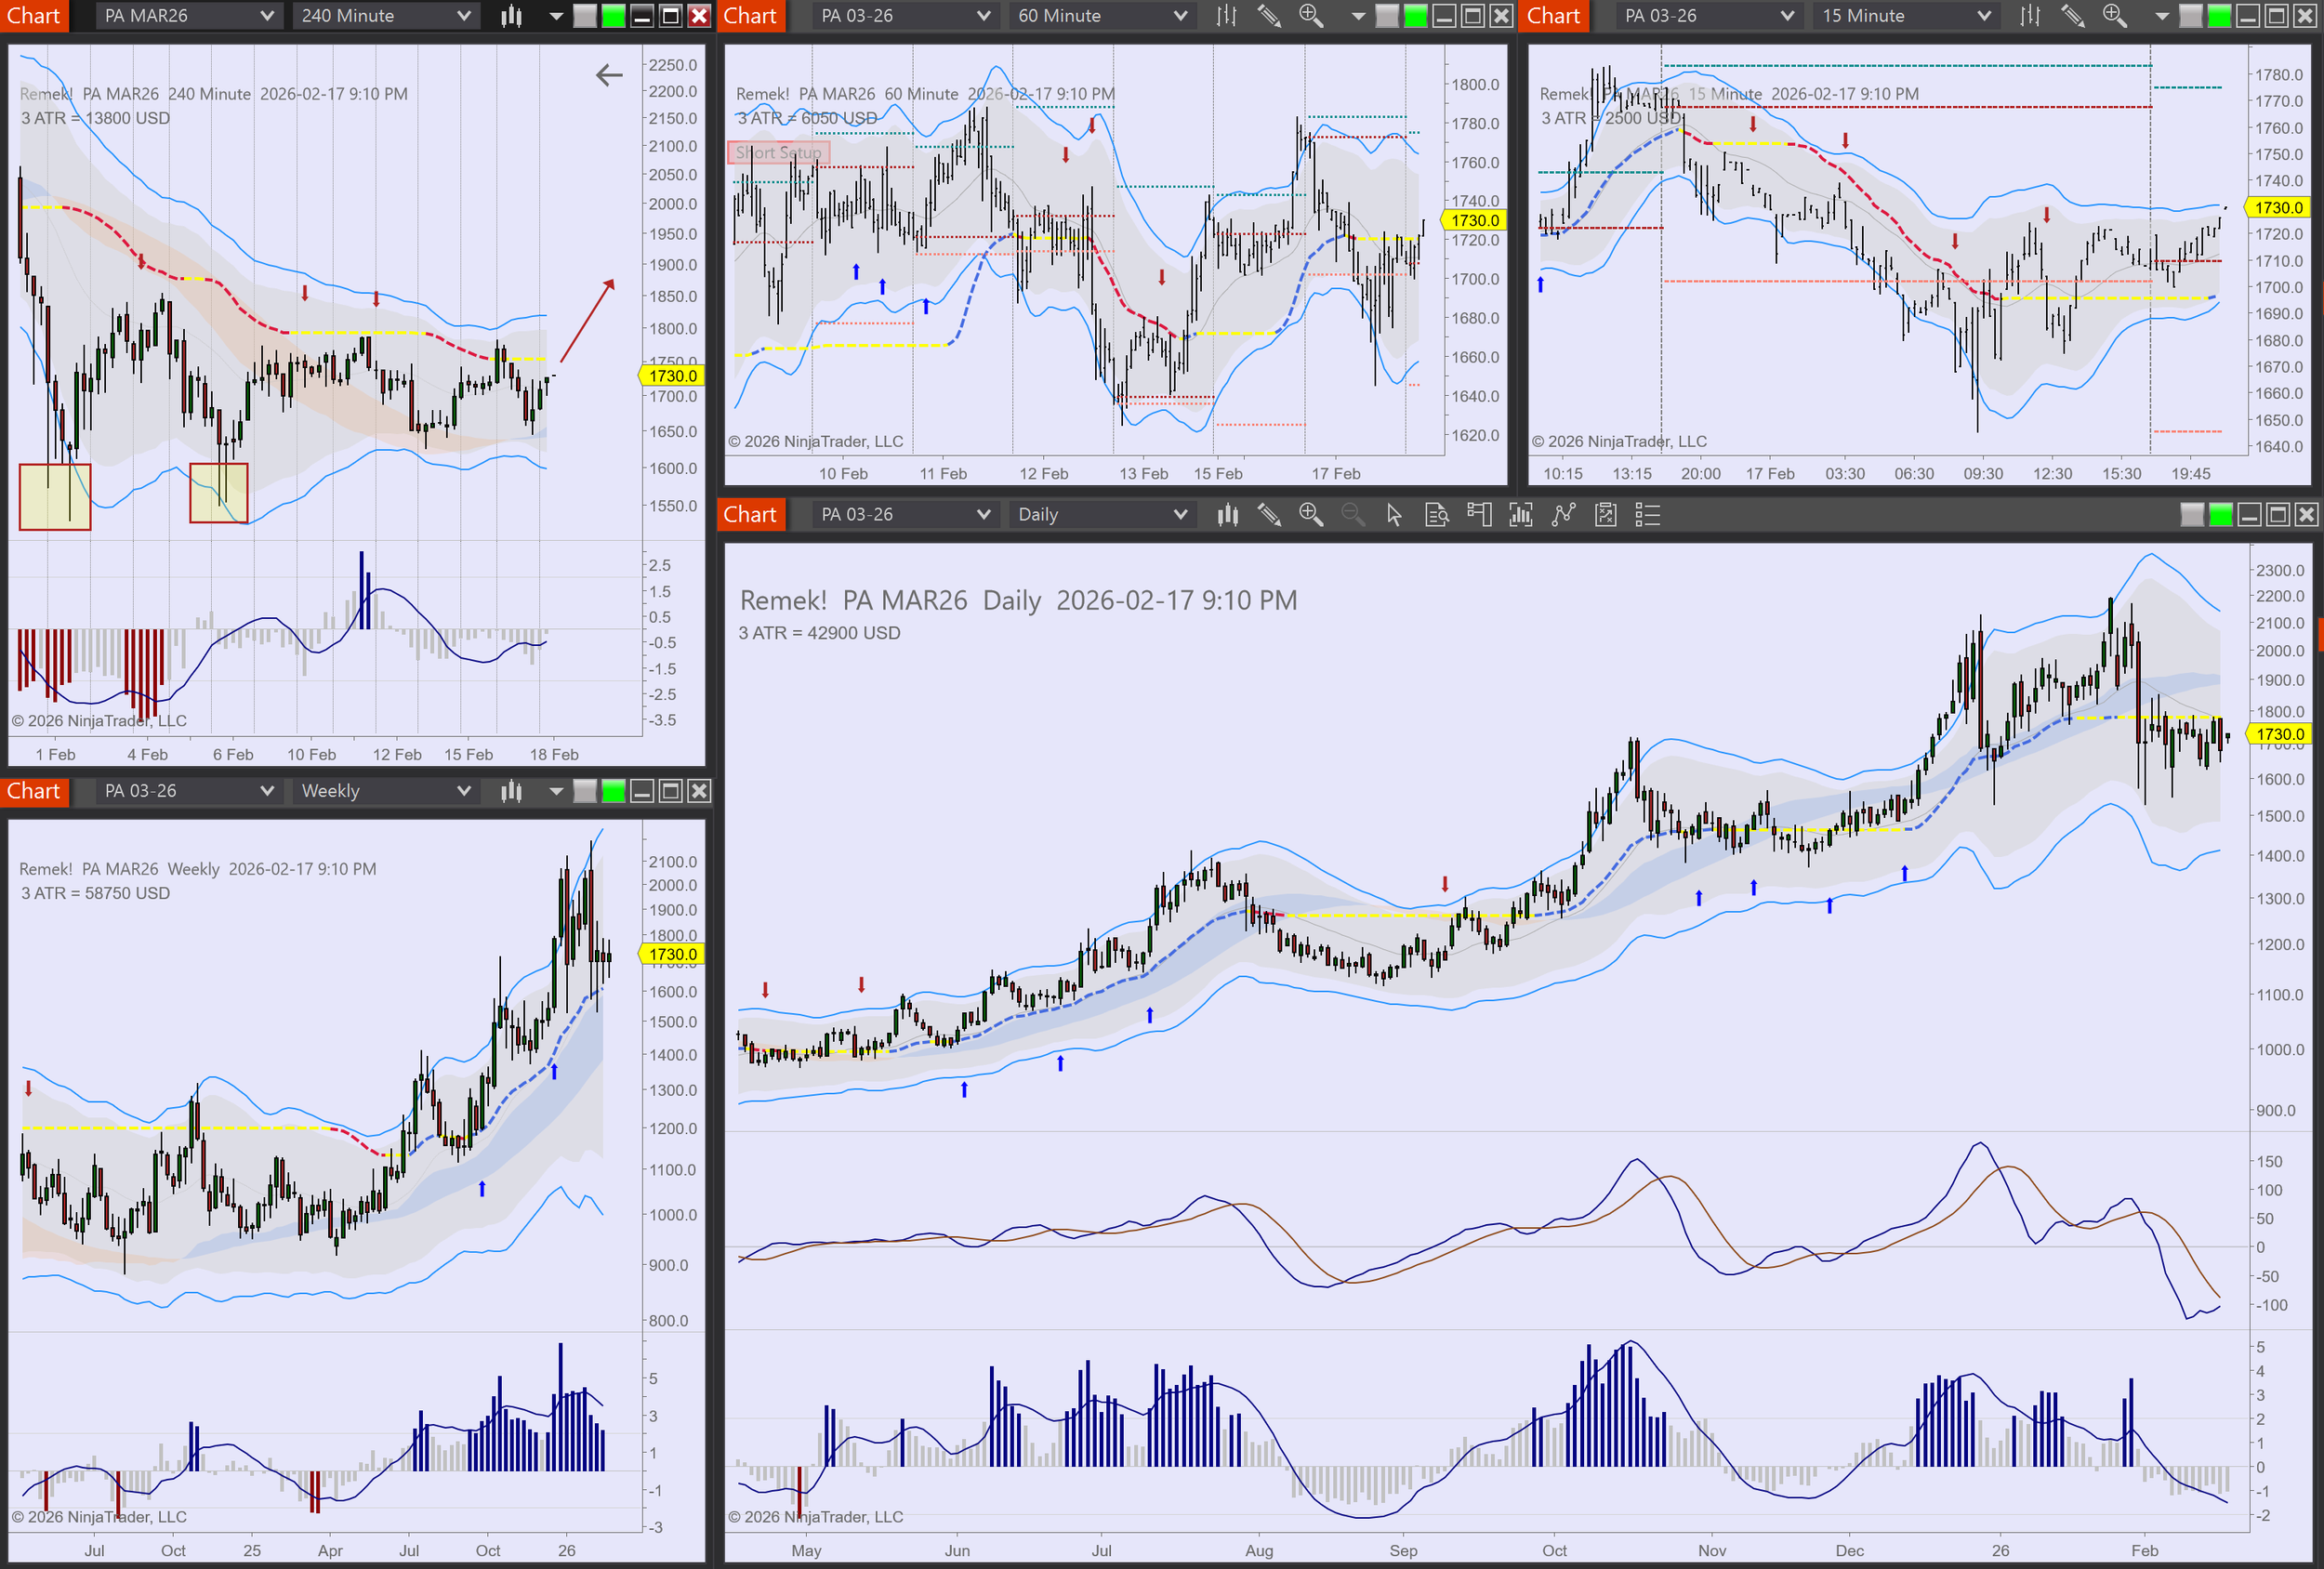Open Chart Trader icon in Daily chart toolbar

tap(1479, 515)
